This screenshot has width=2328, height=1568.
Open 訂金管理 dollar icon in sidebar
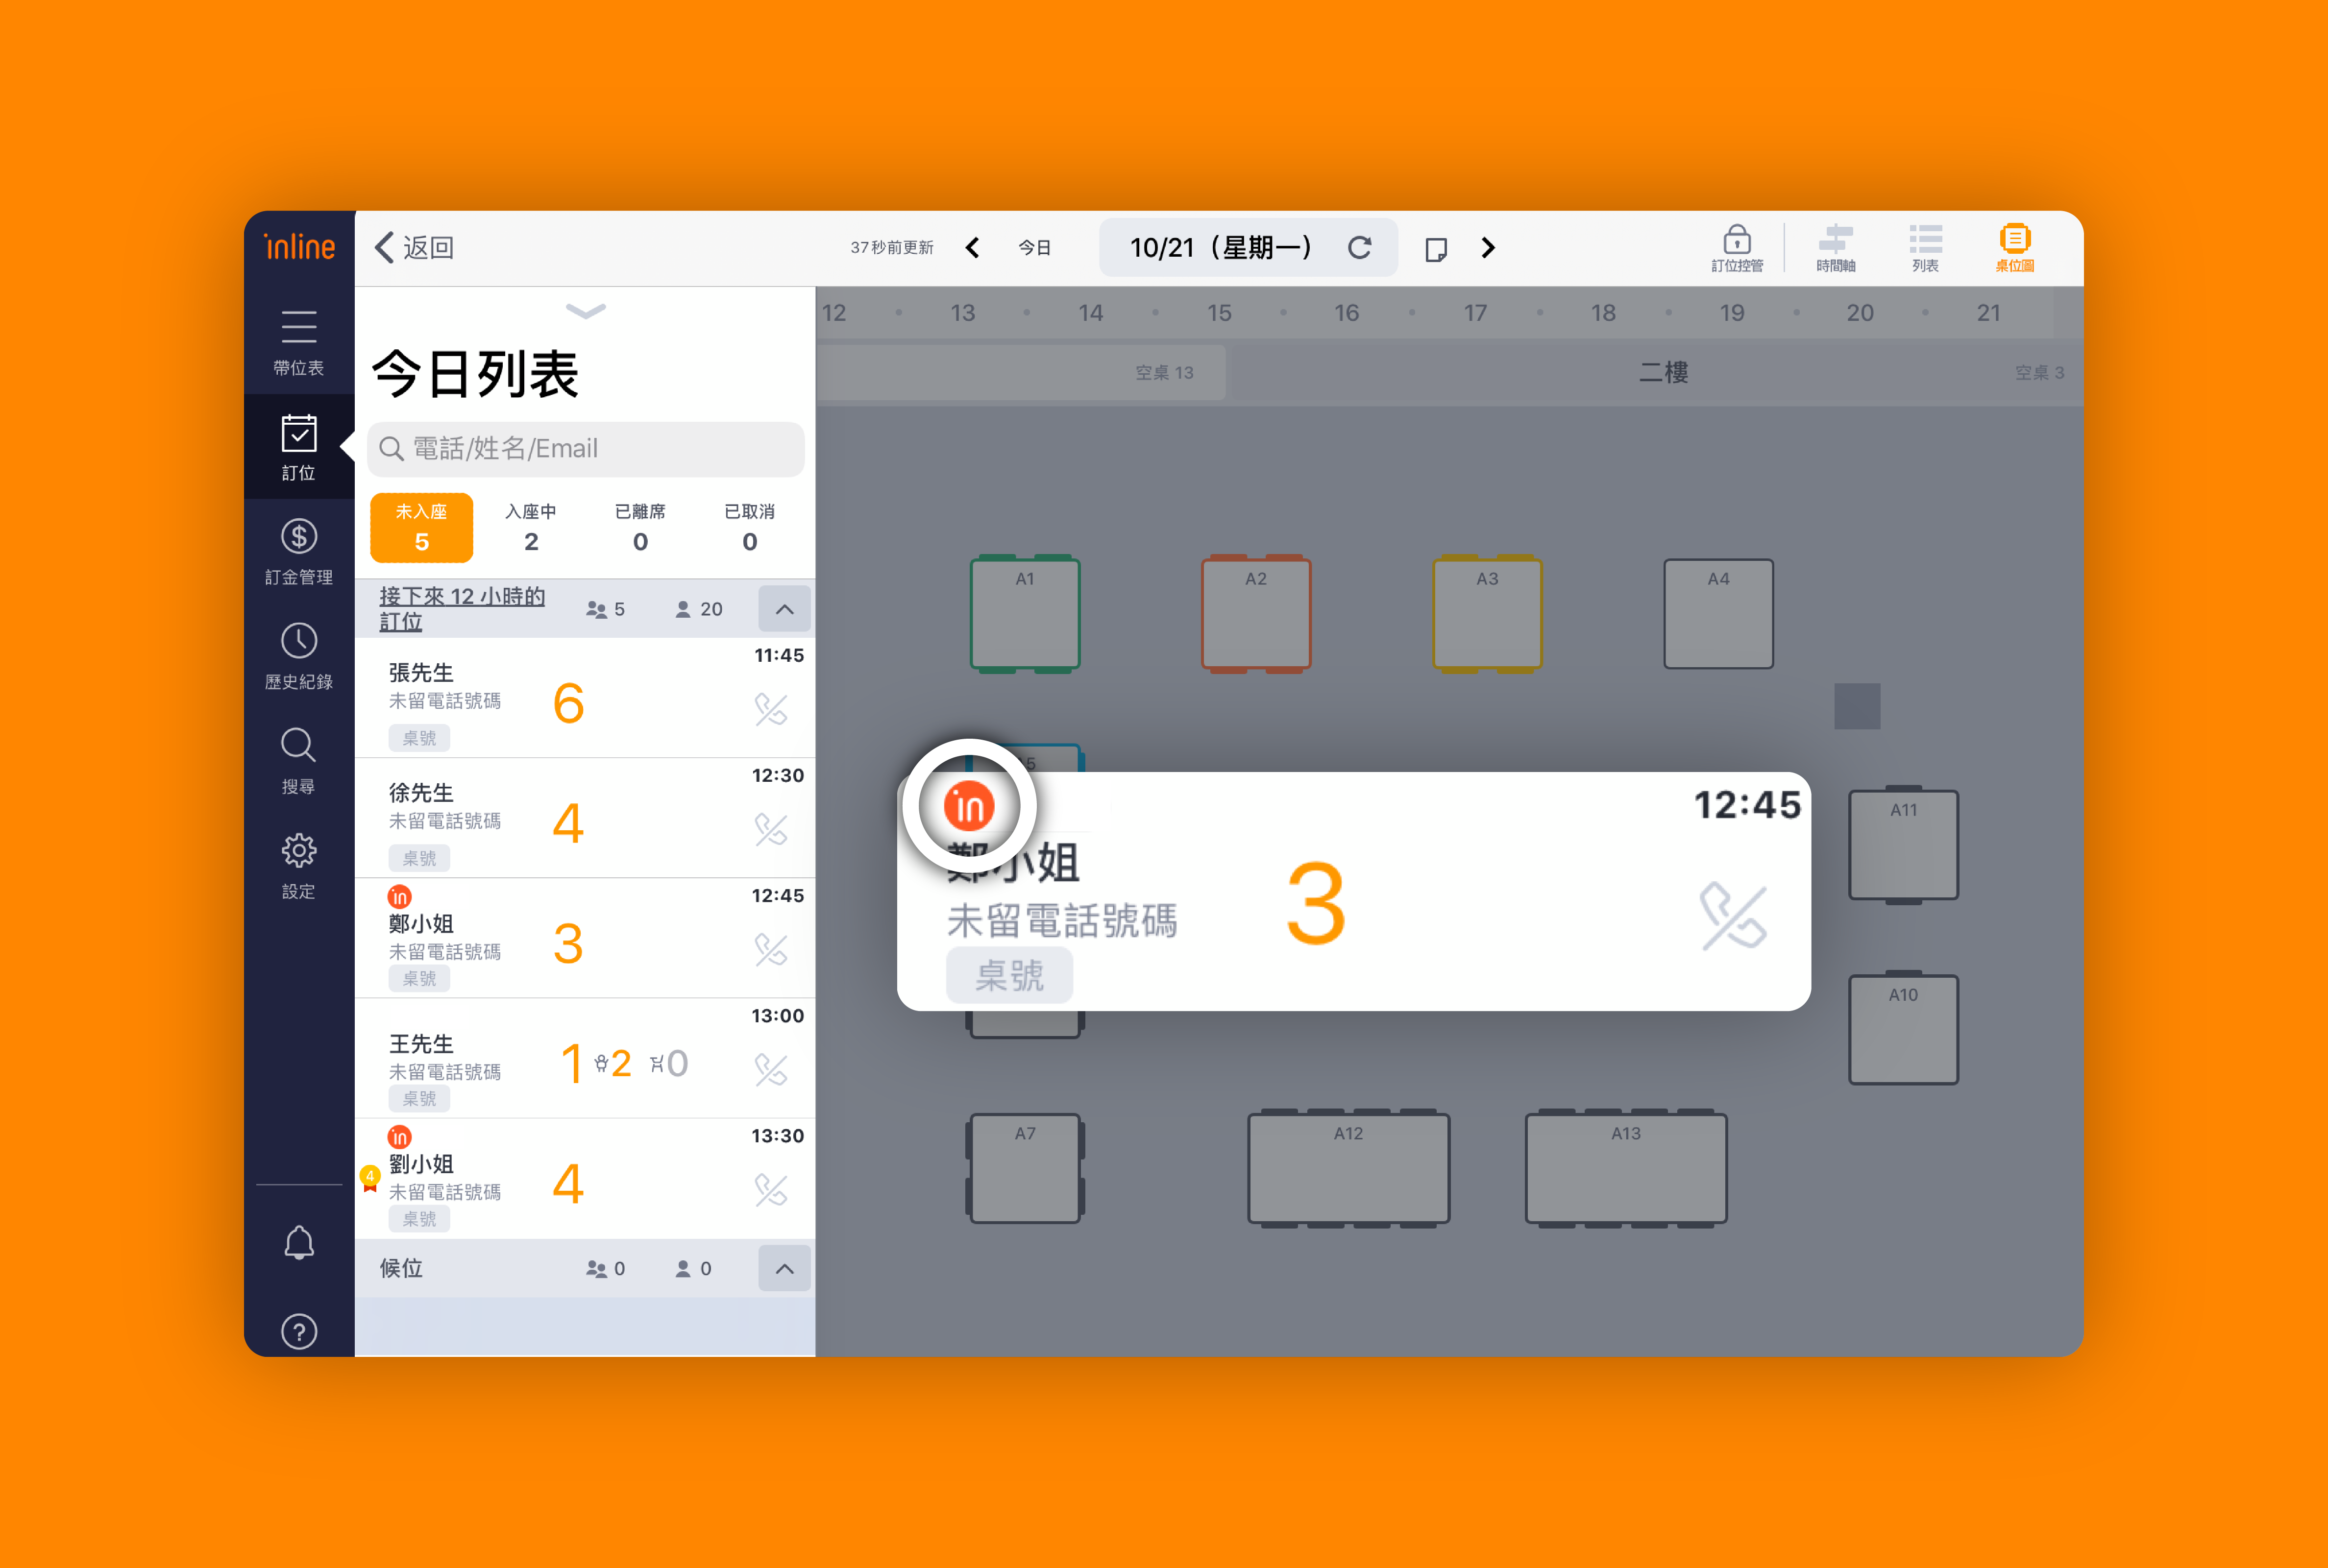(x=298, y=537)
